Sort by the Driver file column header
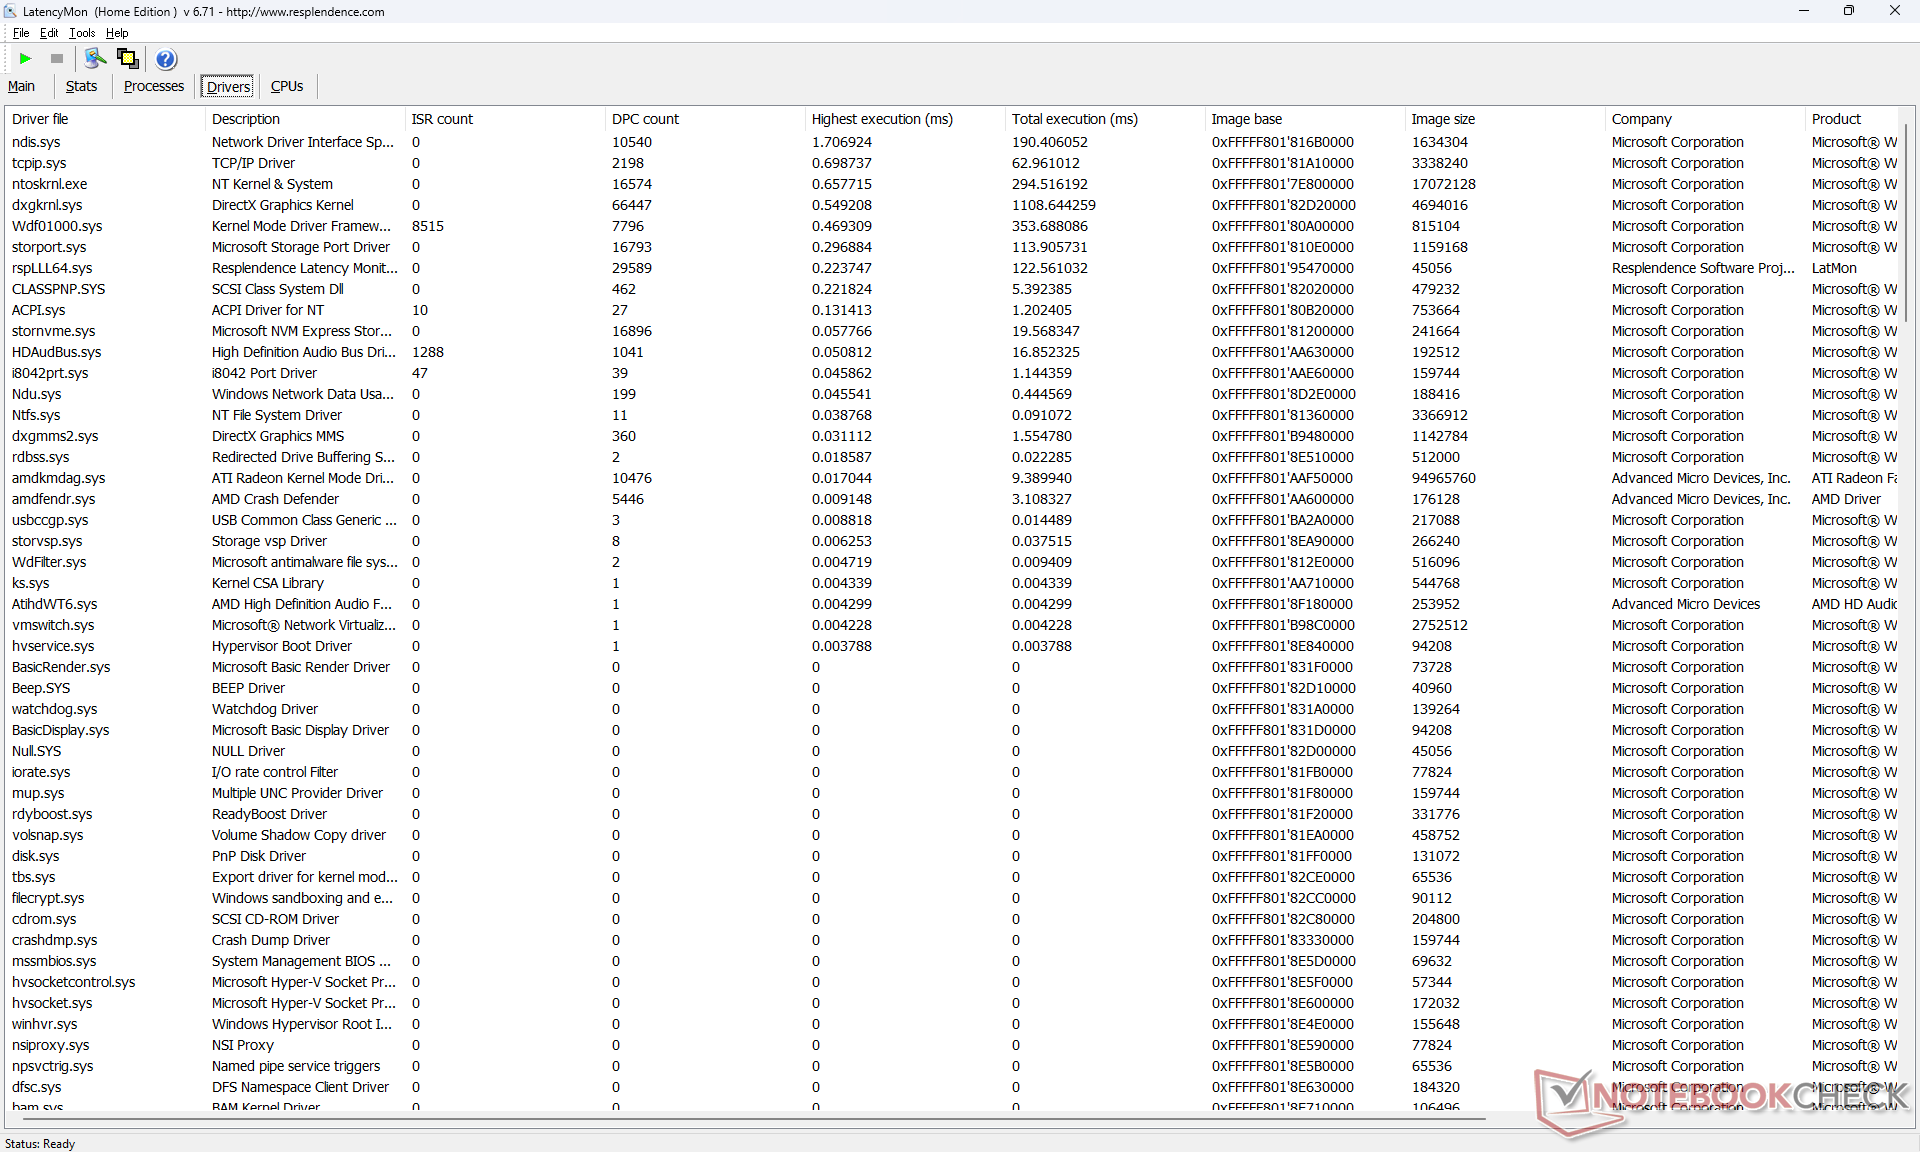This screenshot has width=1920, height=1152. (40, 119)
